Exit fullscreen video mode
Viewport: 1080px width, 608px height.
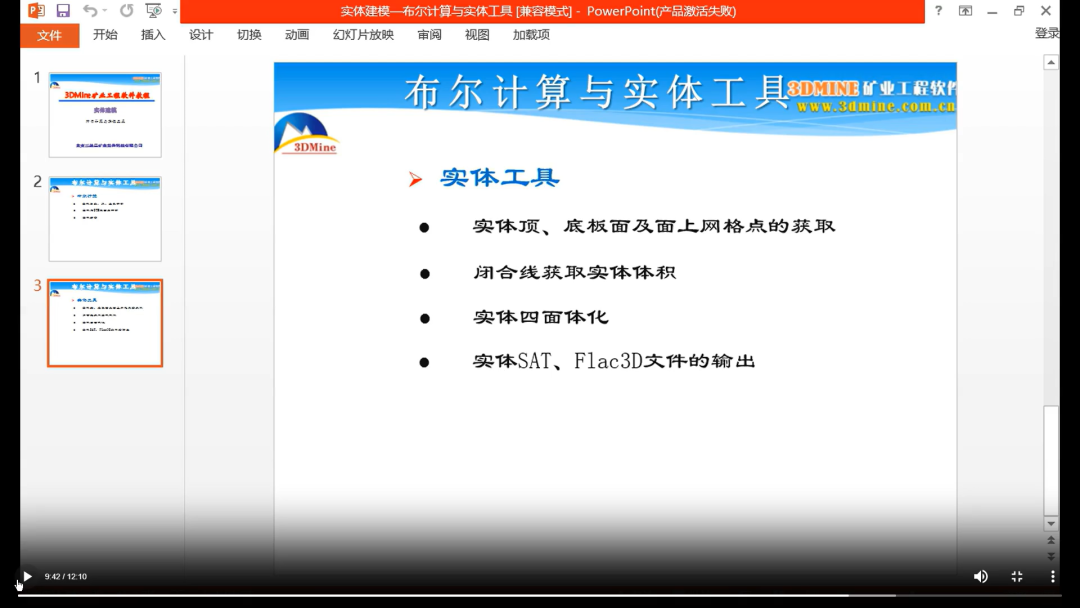tap(1017, 576)
